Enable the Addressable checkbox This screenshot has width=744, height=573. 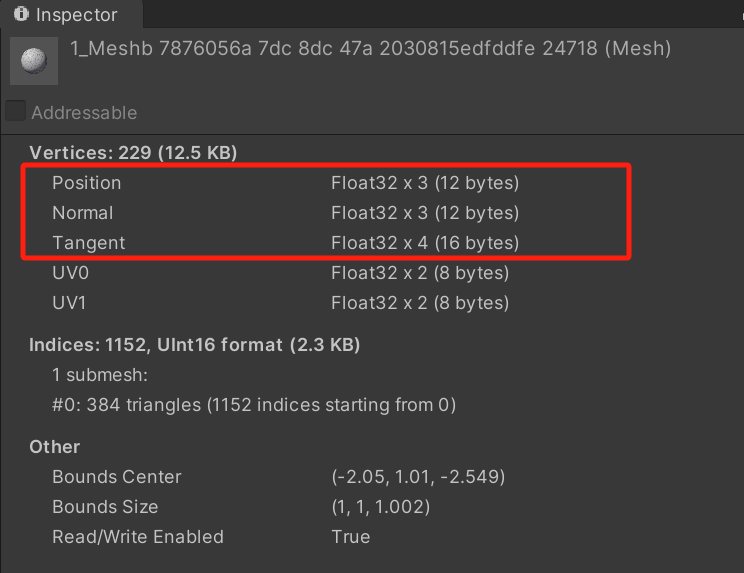16,112
